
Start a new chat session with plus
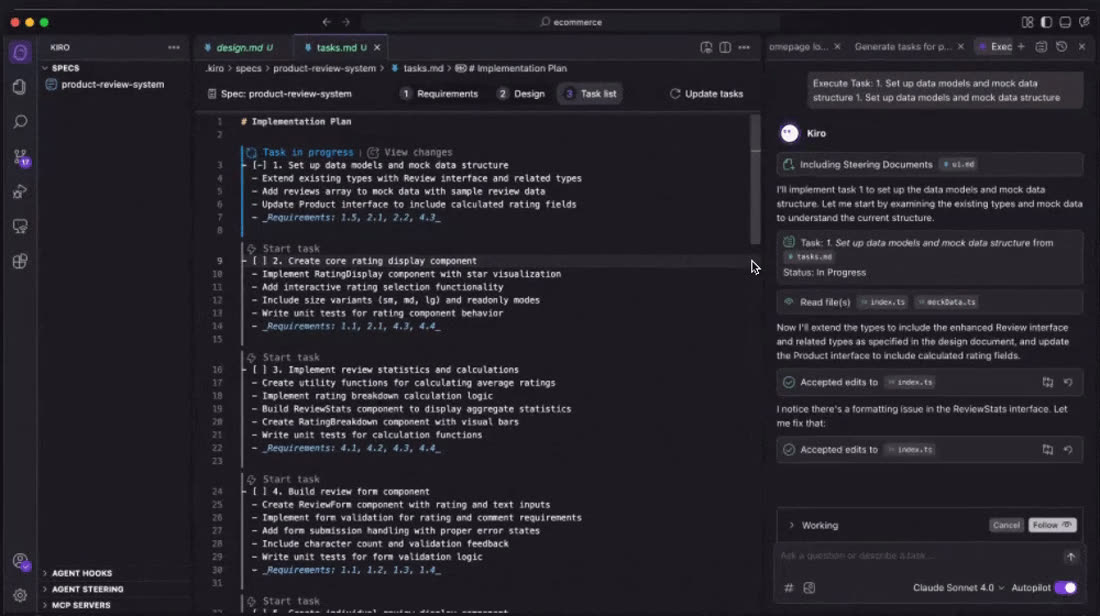click(x=1021, y=47)
